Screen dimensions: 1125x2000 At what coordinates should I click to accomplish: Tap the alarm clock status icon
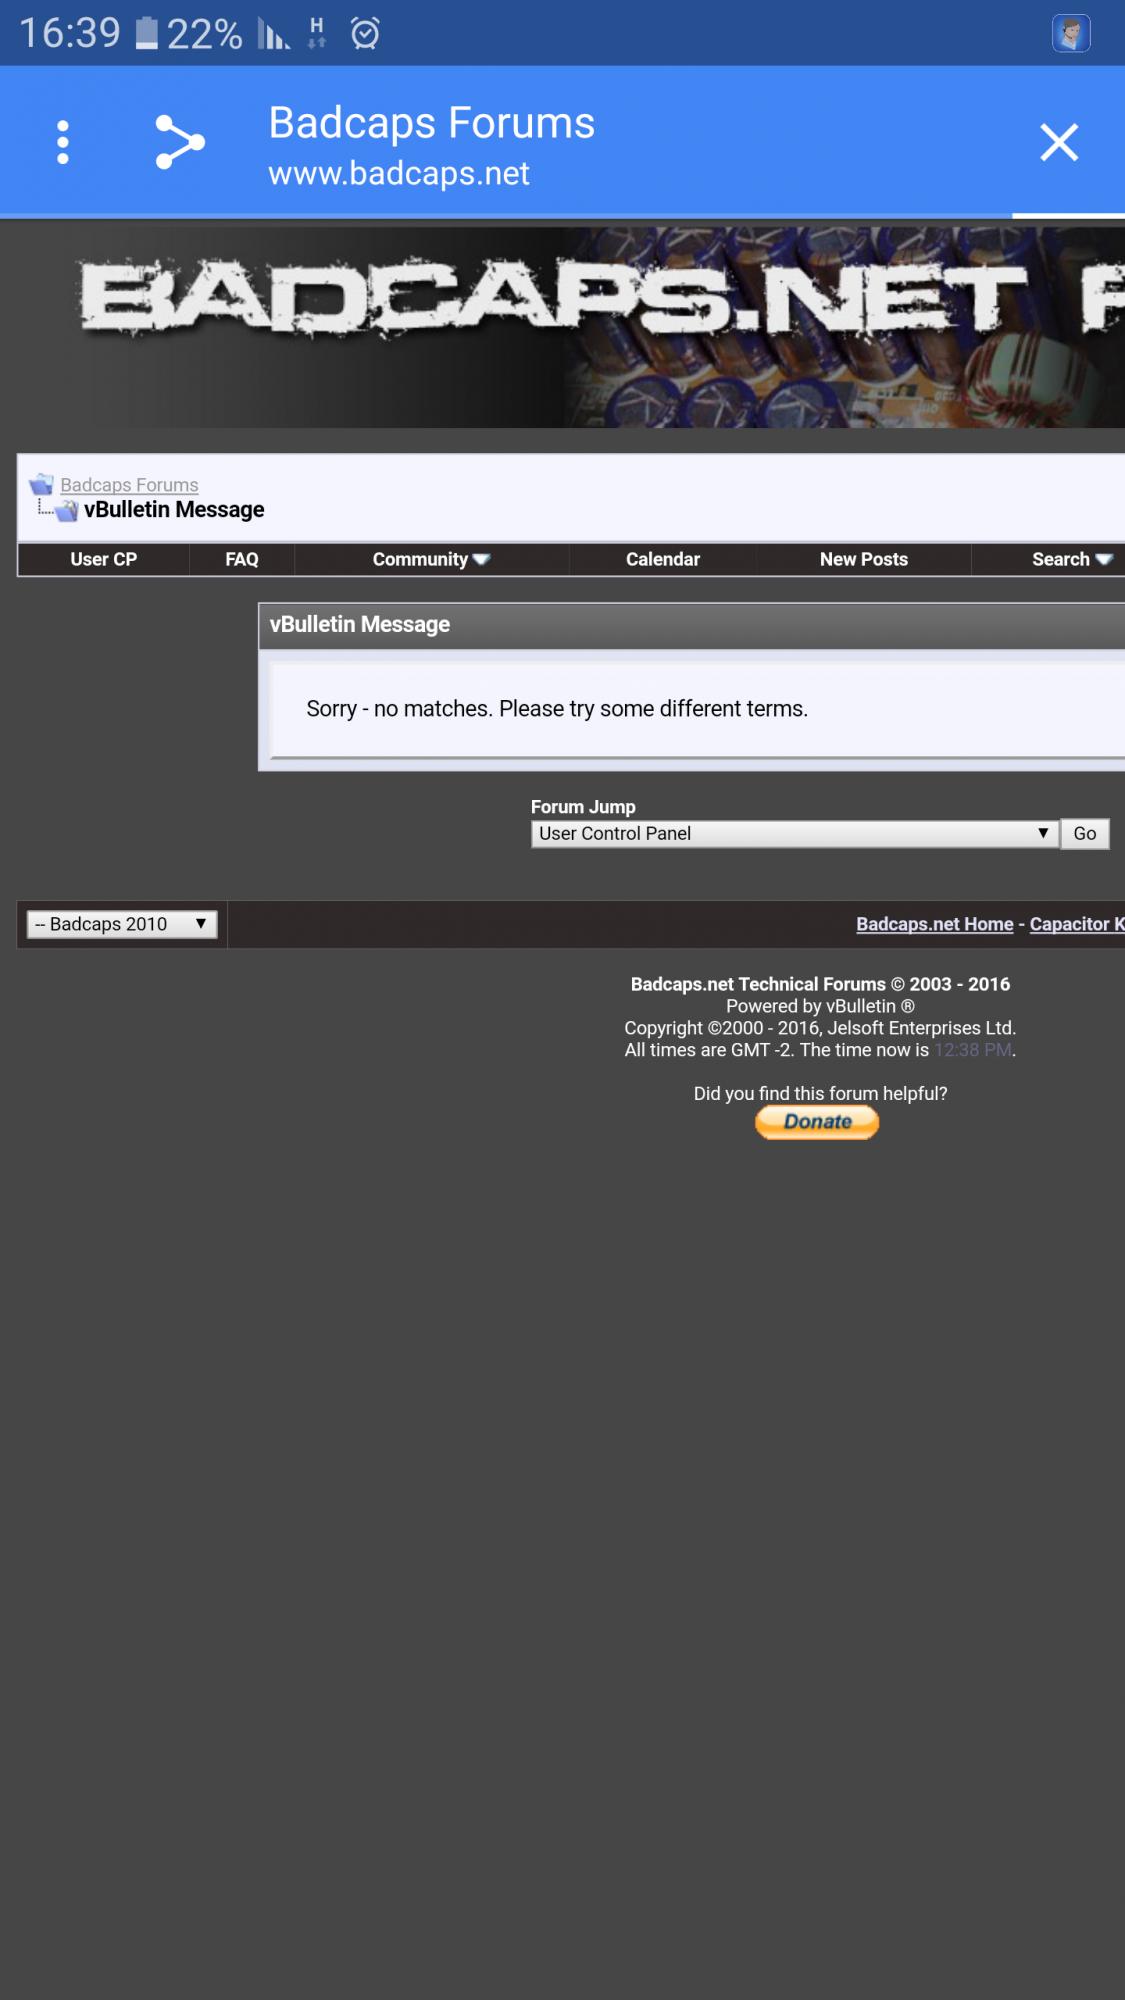(x=365, y=33)
